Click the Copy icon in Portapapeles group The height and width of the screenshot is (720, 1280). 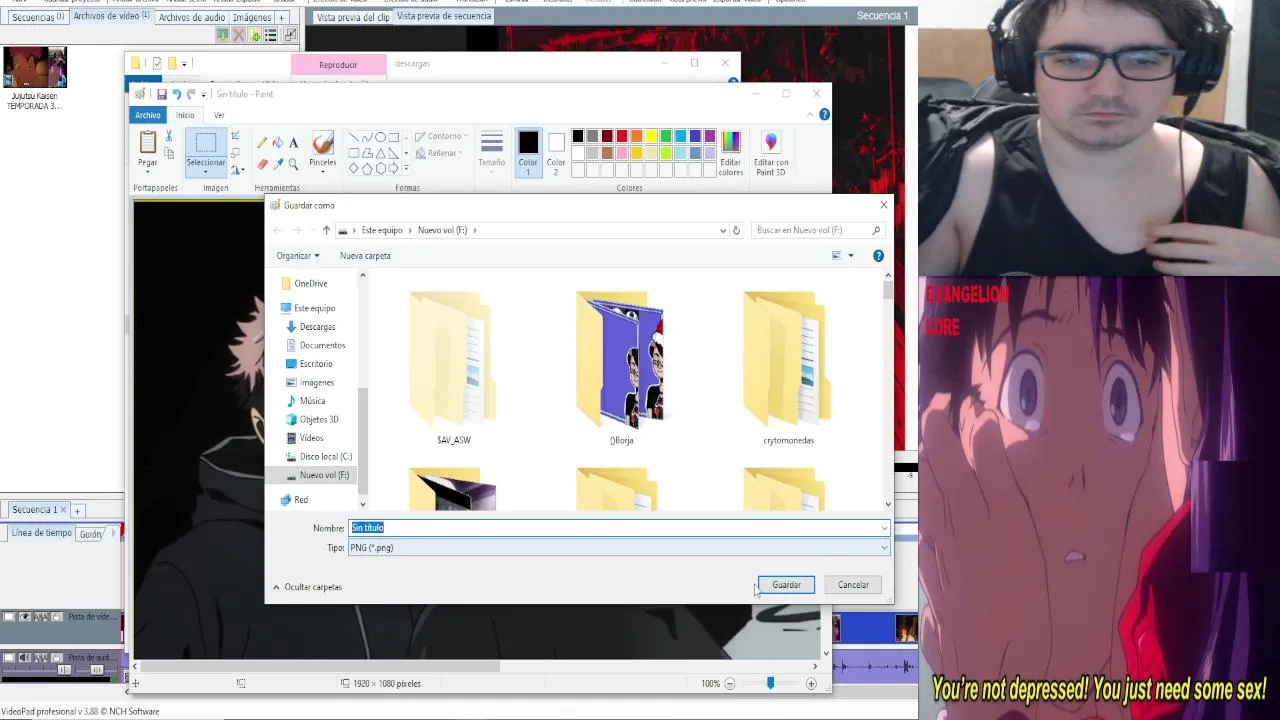[x=168, y=154]
